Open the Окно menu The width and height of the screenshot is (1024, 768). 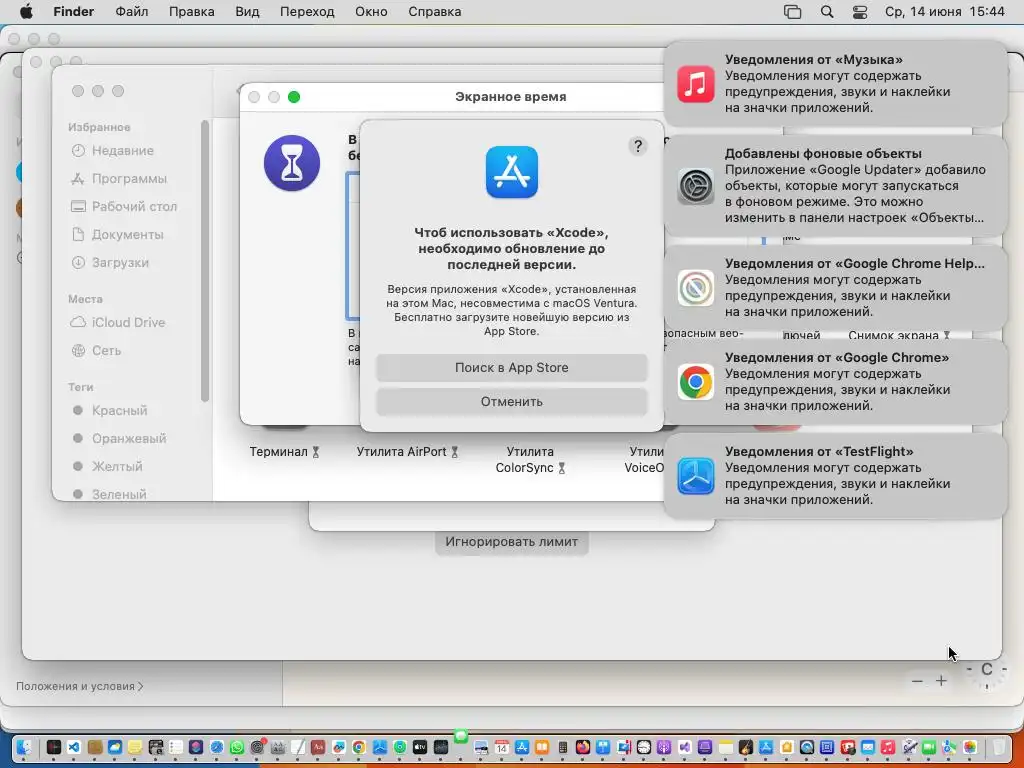point(371,12)
